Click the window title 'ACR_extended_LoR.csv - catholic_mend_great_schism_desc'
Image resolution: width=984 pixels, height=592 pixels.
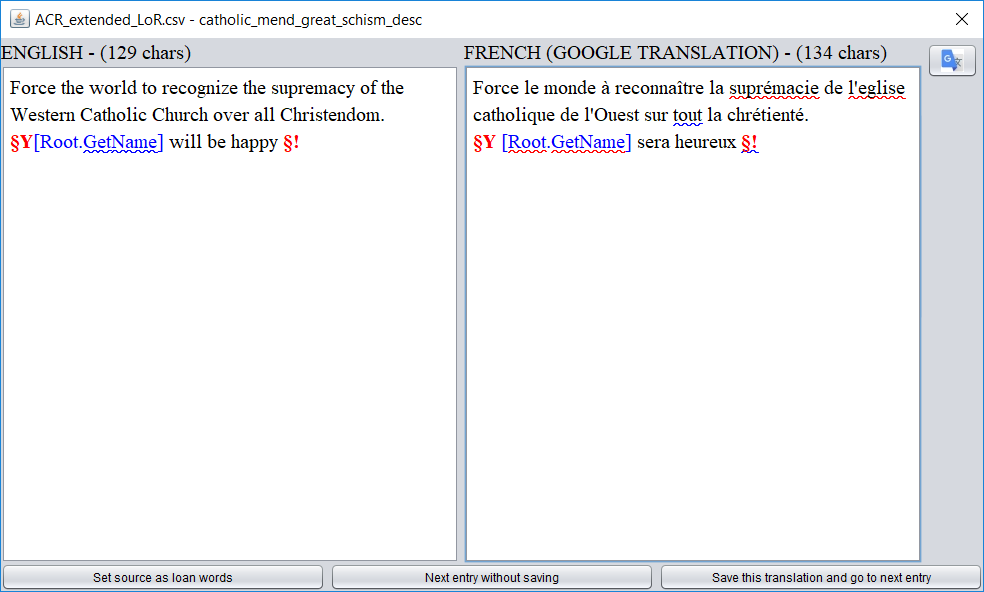[228, 19]
